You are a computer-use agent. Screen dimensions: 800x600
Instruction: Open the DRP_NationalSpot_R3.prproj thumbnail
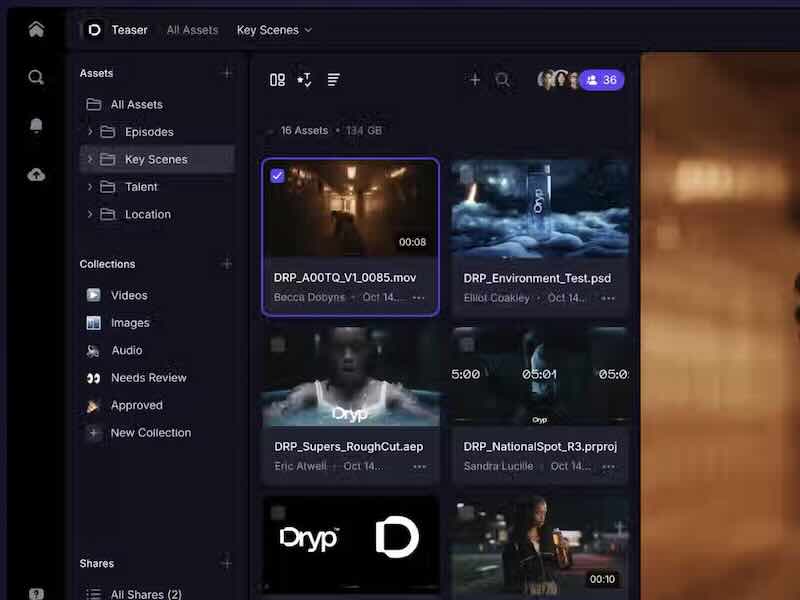540,375
